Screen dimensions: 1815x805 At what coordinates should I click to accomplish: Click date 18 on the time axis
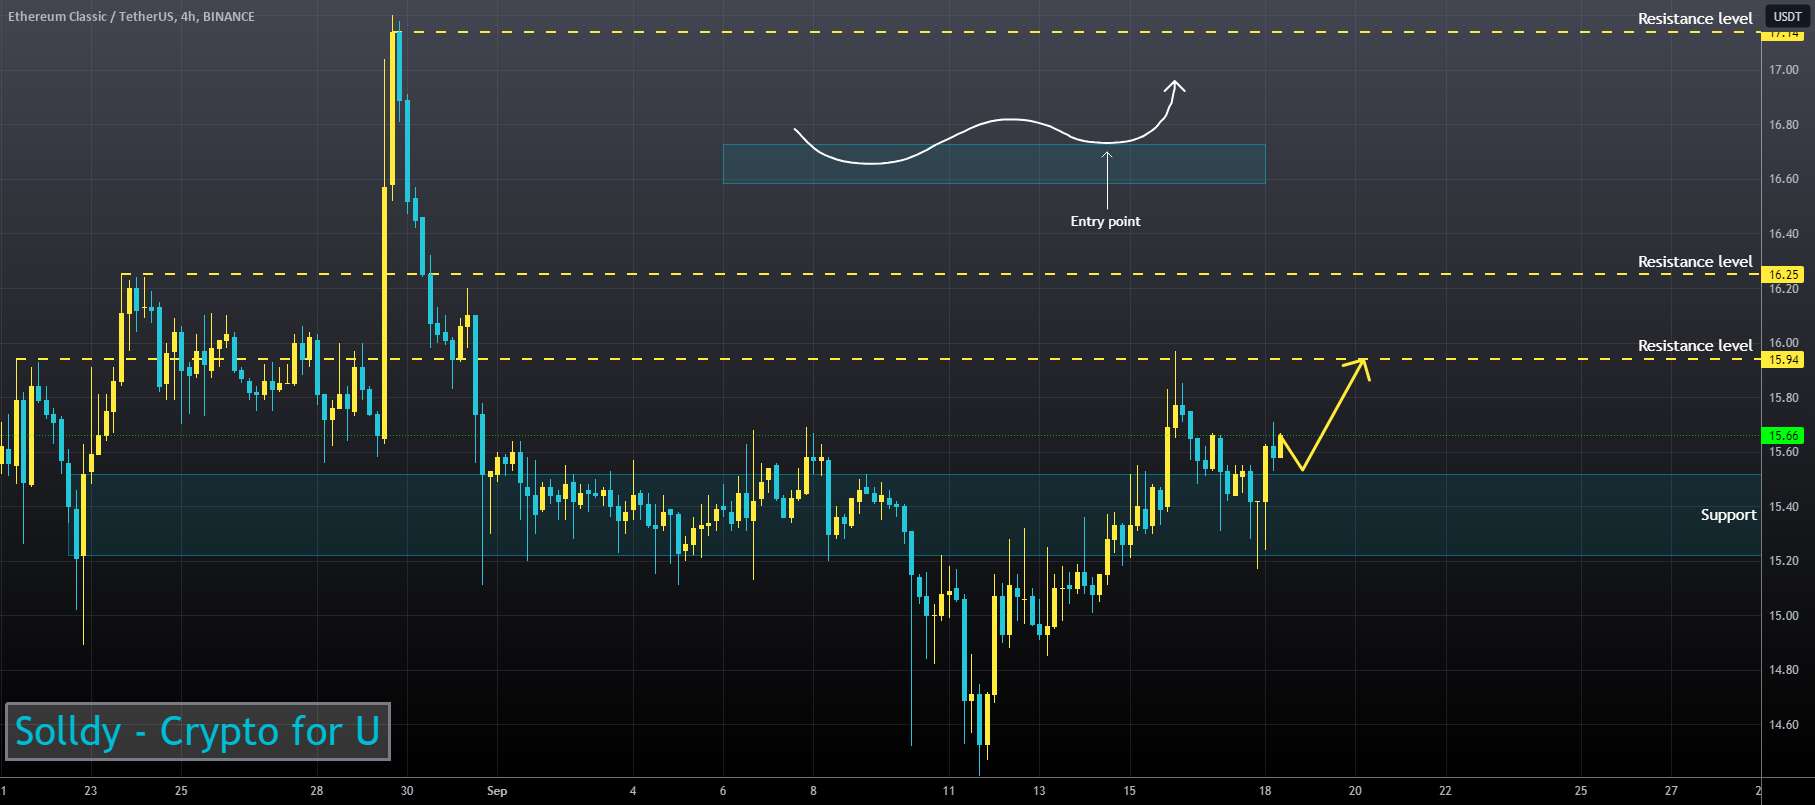[x=1265, y=791]
